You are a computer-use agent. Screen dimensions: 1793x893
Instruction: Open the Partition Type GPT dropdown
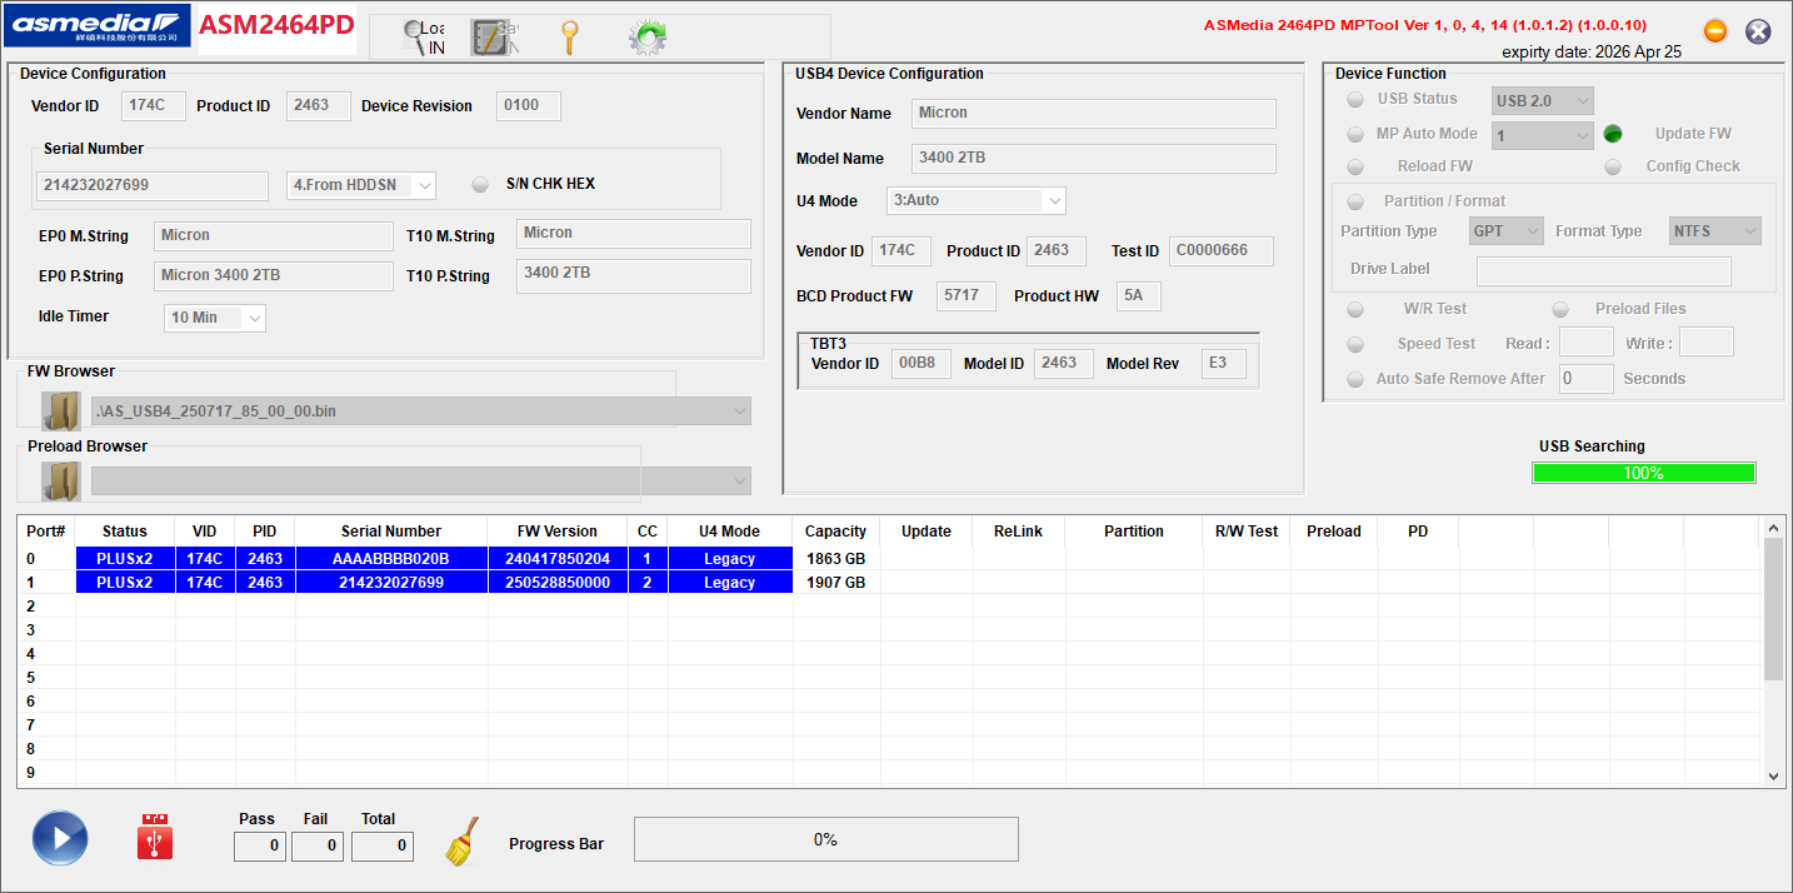(x=1506, y=231)
